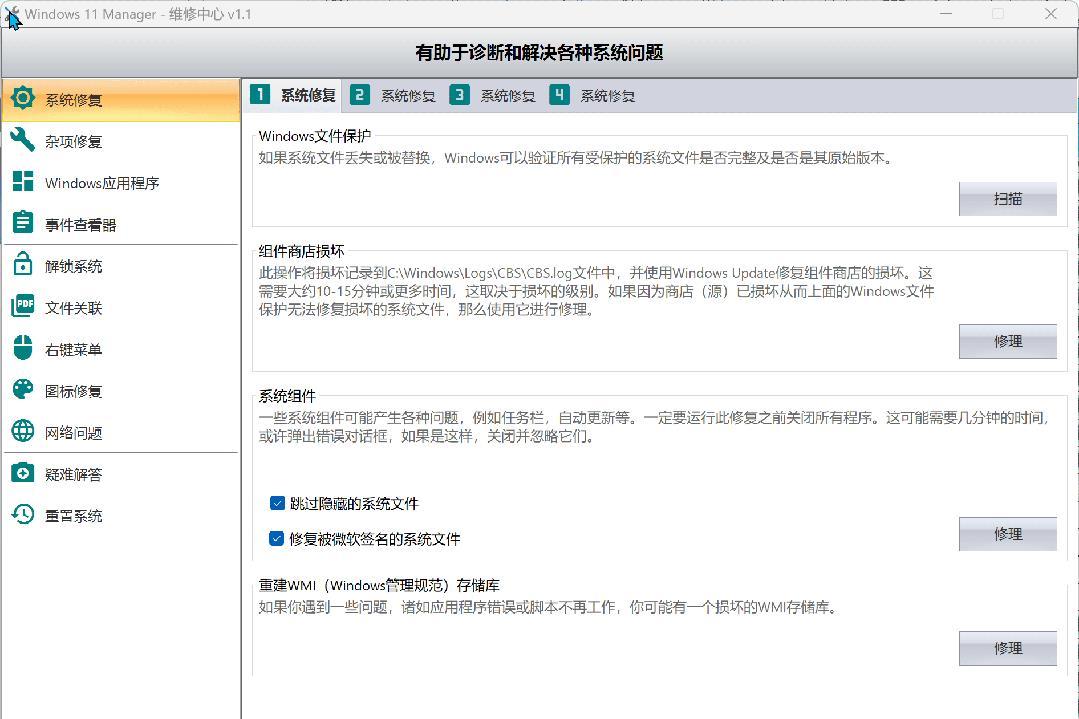This screenshot has width=1079, height=719.
Task: Click 修理 button for 重建WMI存储库
Action: click(x=1007, y=648)
